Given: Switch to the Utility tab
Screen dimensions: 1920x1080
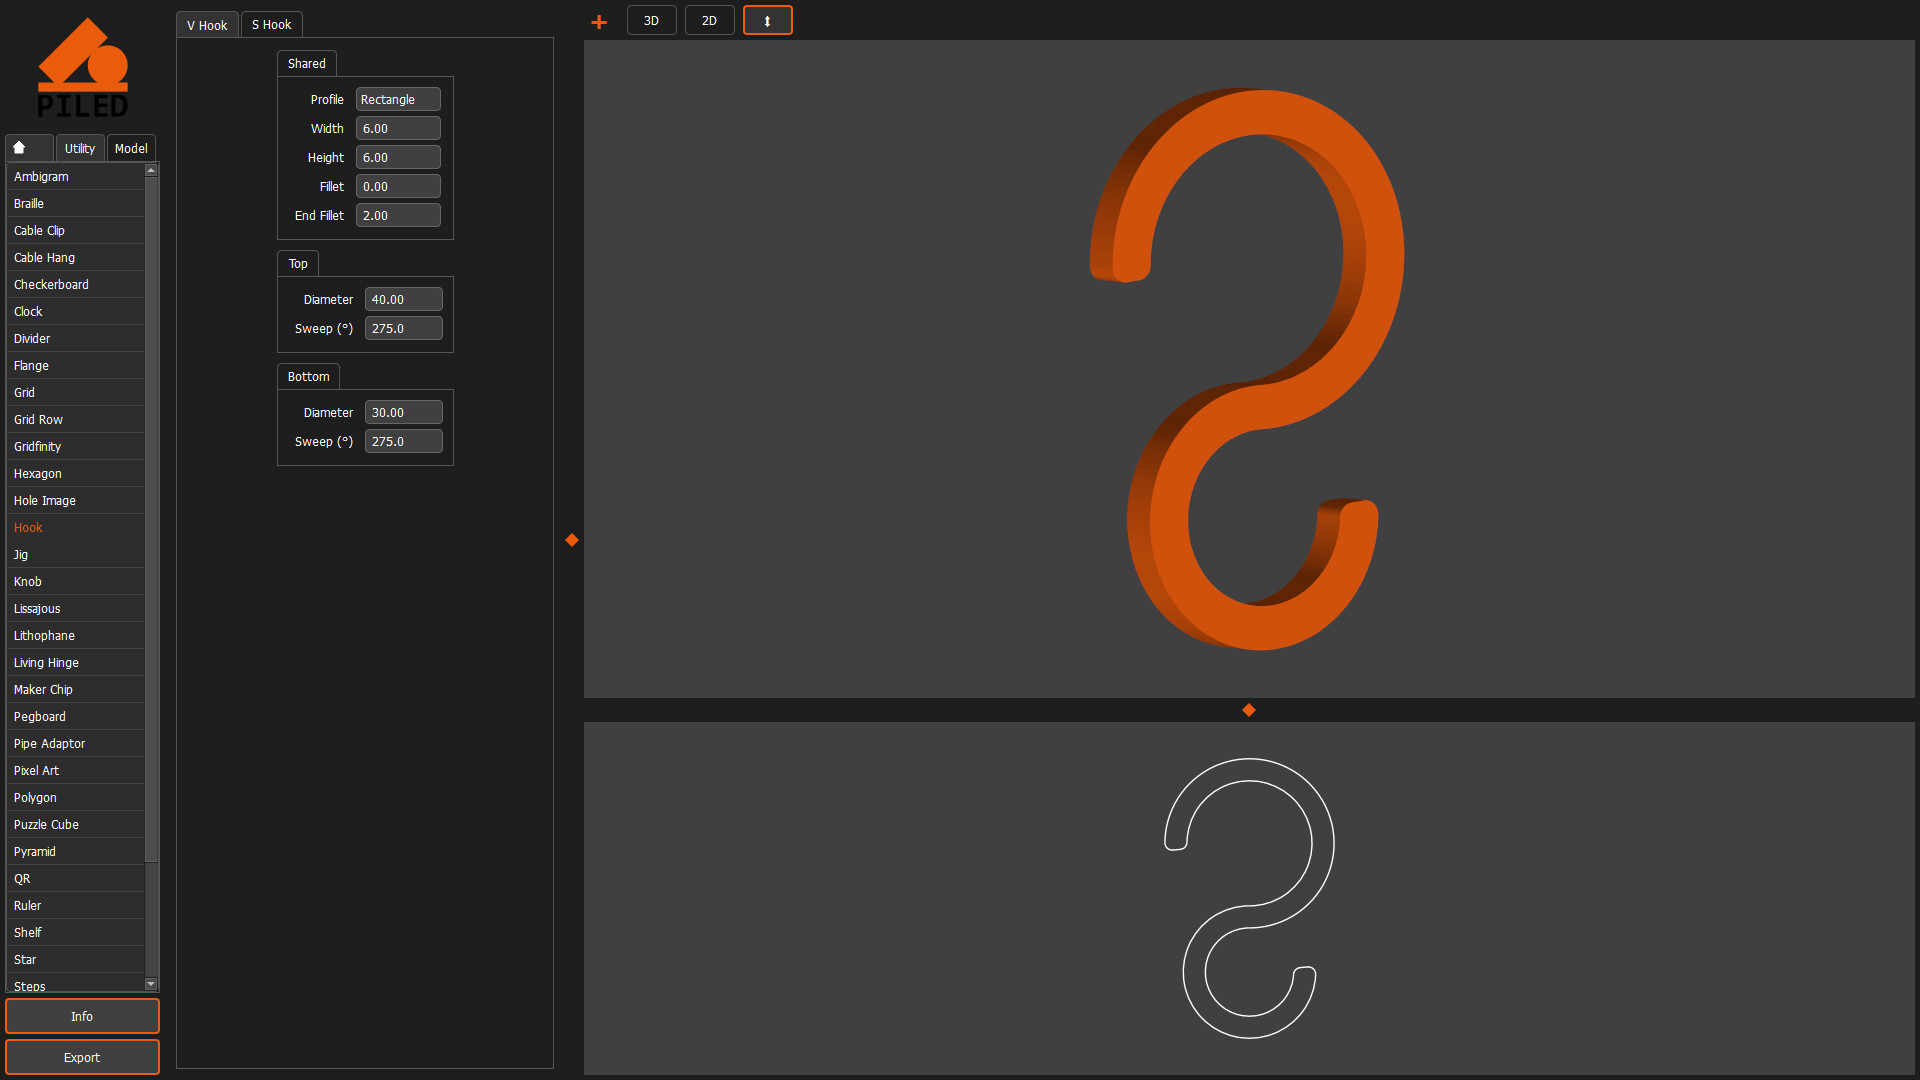Looking at the screenshot, I should (80, 148).
